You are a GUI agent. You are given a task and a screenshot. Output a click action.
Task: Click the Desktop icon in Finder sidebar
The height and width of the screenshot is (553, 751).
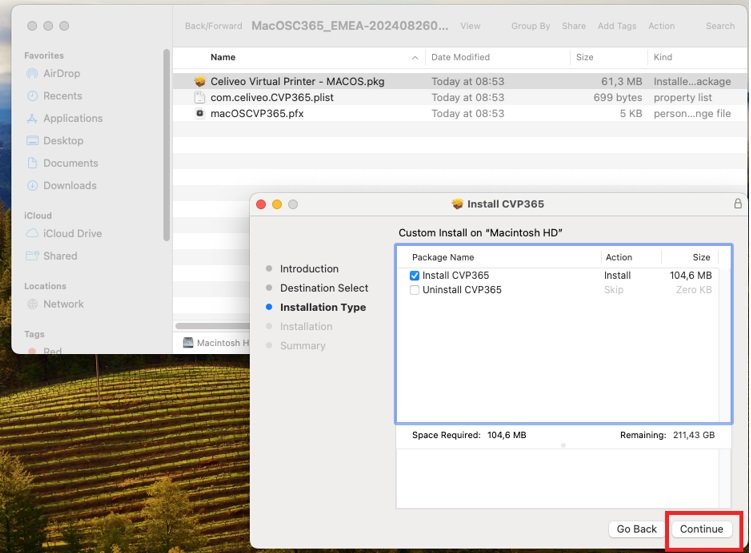[32, 141]
